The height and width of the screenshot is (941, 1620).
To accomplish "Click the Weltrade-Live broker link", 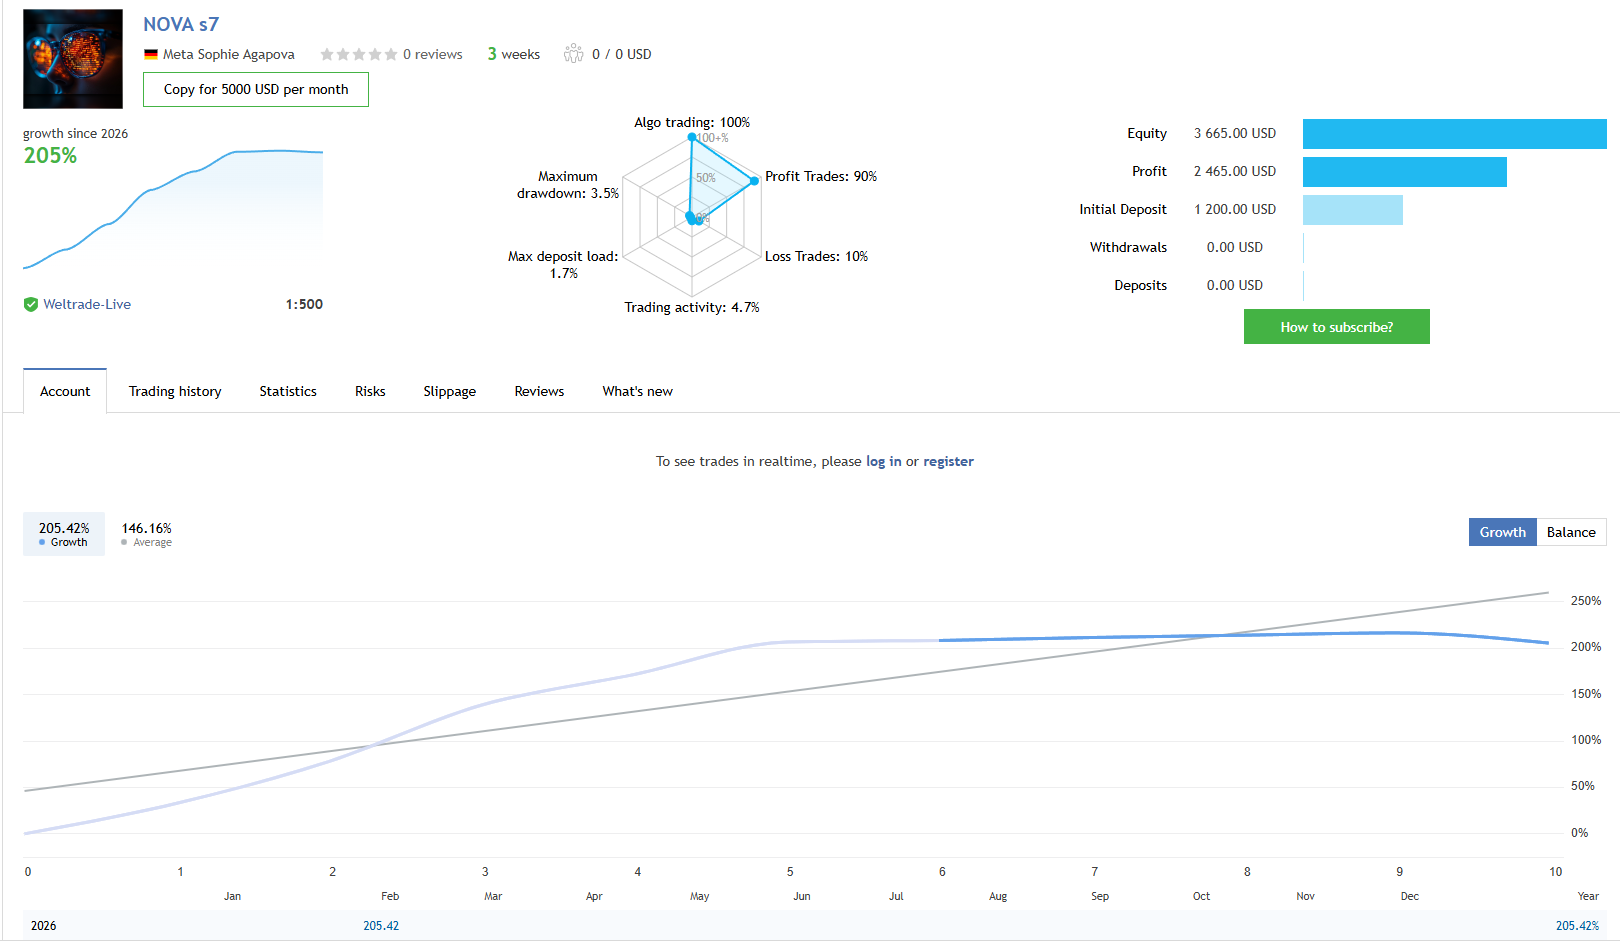I will pos(87,304).
